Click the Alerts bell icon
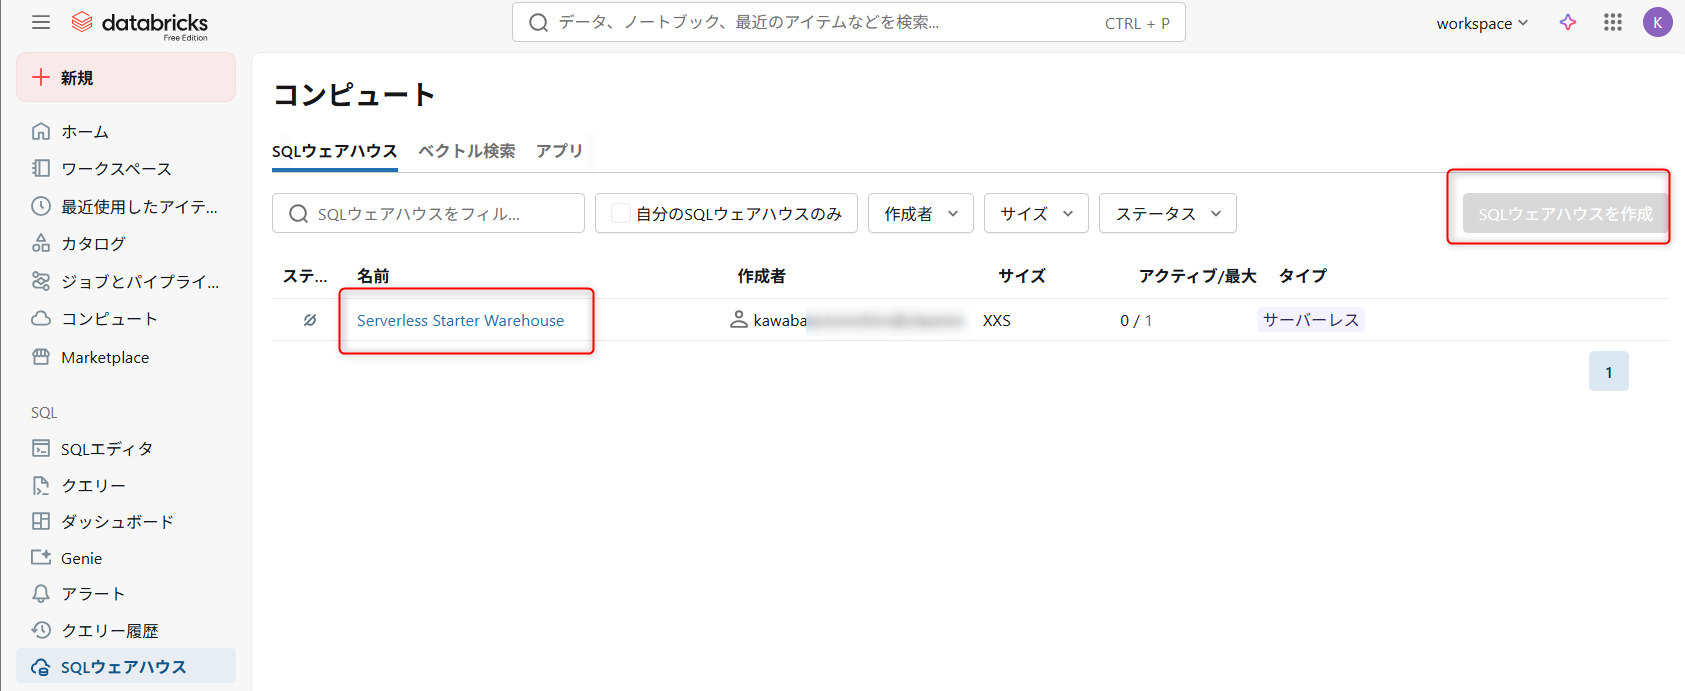This screenshot has width=1685, height=691. [x=41, y=593]
